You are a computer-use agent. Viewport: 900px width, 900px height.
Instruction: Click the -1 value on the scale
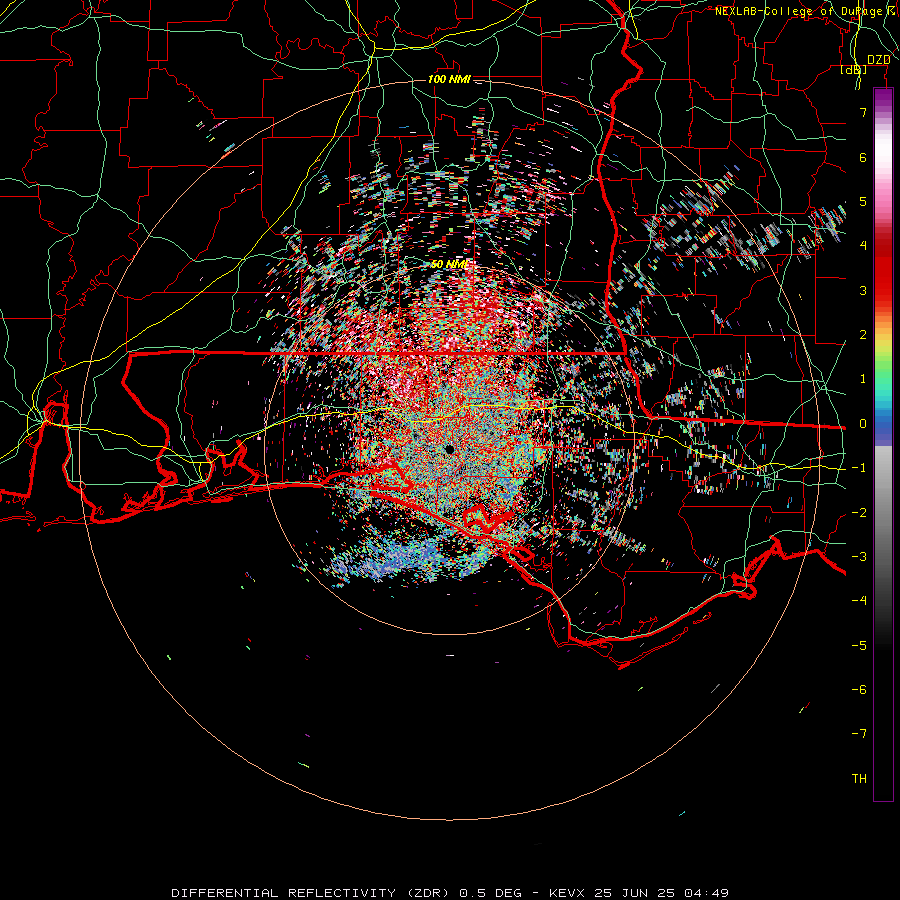pyautogui.click(x=859, y=468)
